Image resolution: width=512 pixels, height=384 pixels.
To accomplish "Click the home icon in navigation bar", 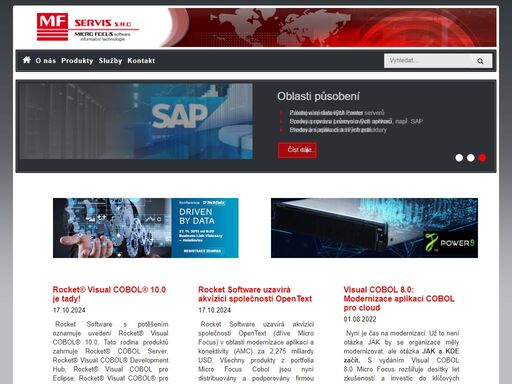I will point(27,60).
